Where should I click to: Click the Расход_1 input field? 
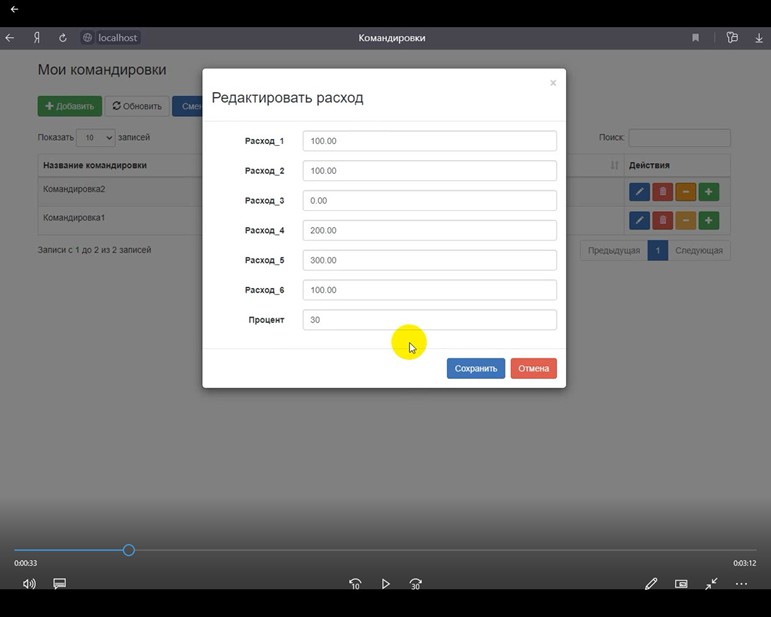[x=429, y=141]
